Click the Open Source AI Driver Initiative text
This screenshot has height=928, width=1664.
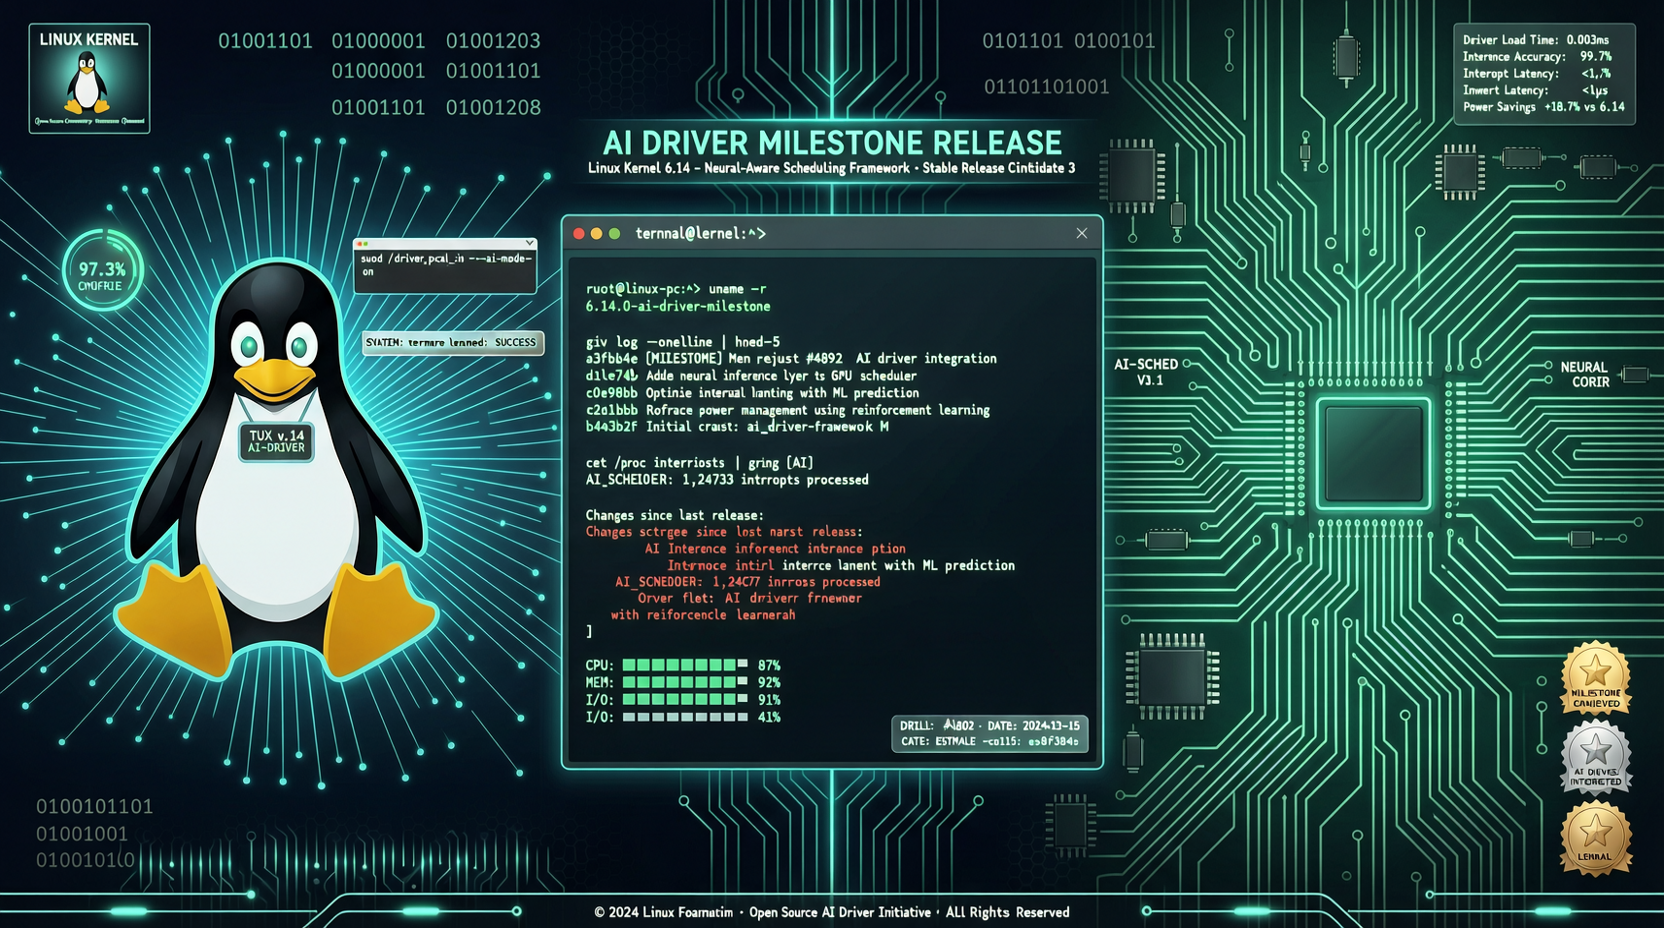839,912
